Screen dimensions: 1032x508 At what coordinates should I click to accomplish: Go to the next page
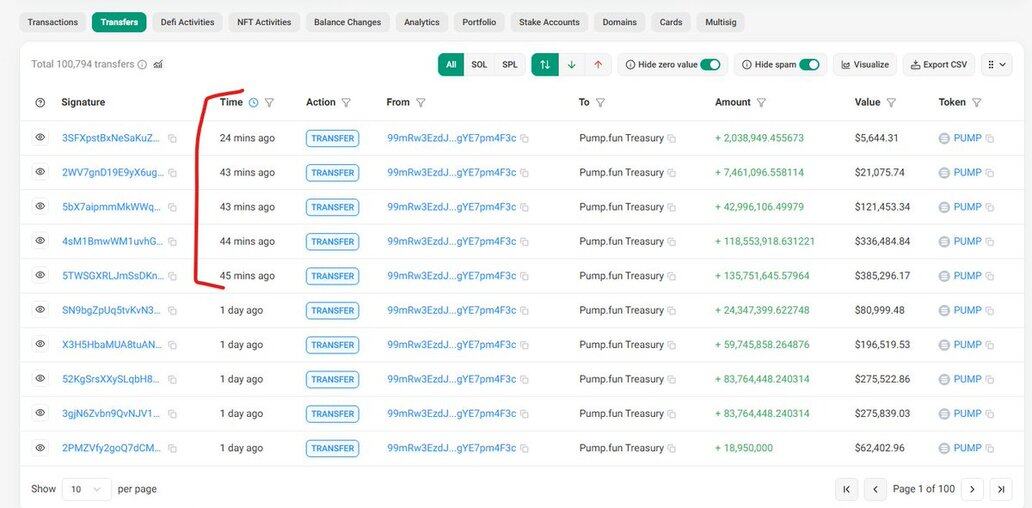[973, 489]
